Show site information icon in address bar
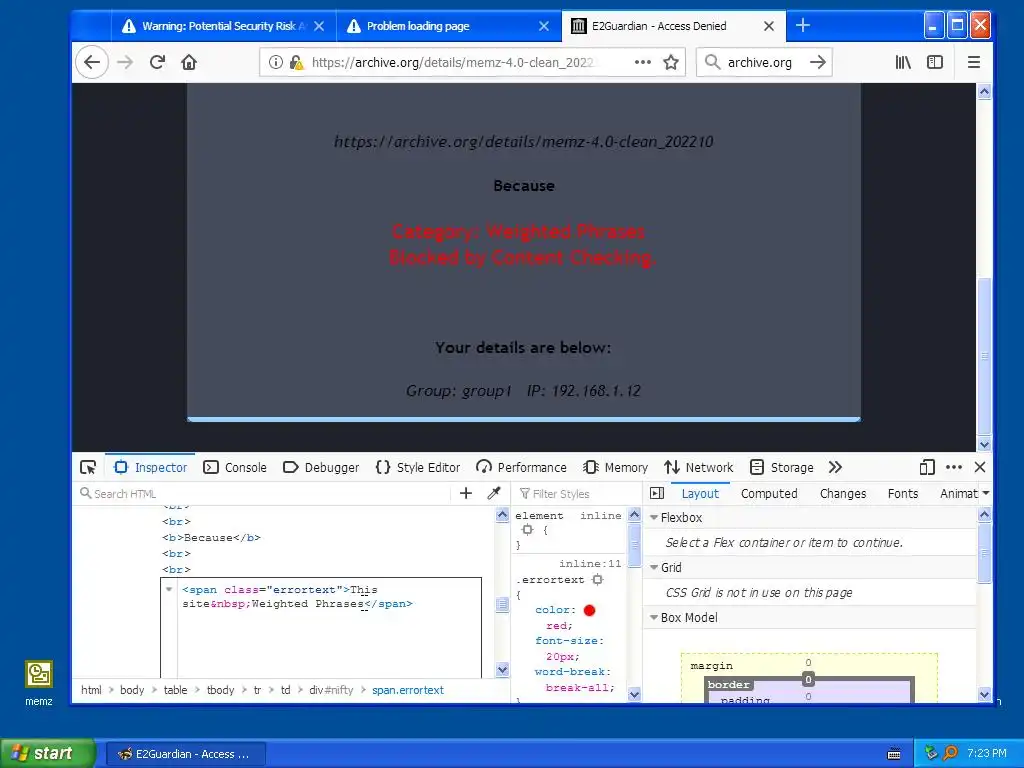The image size is (1024, 768). [x=276, y=63]
